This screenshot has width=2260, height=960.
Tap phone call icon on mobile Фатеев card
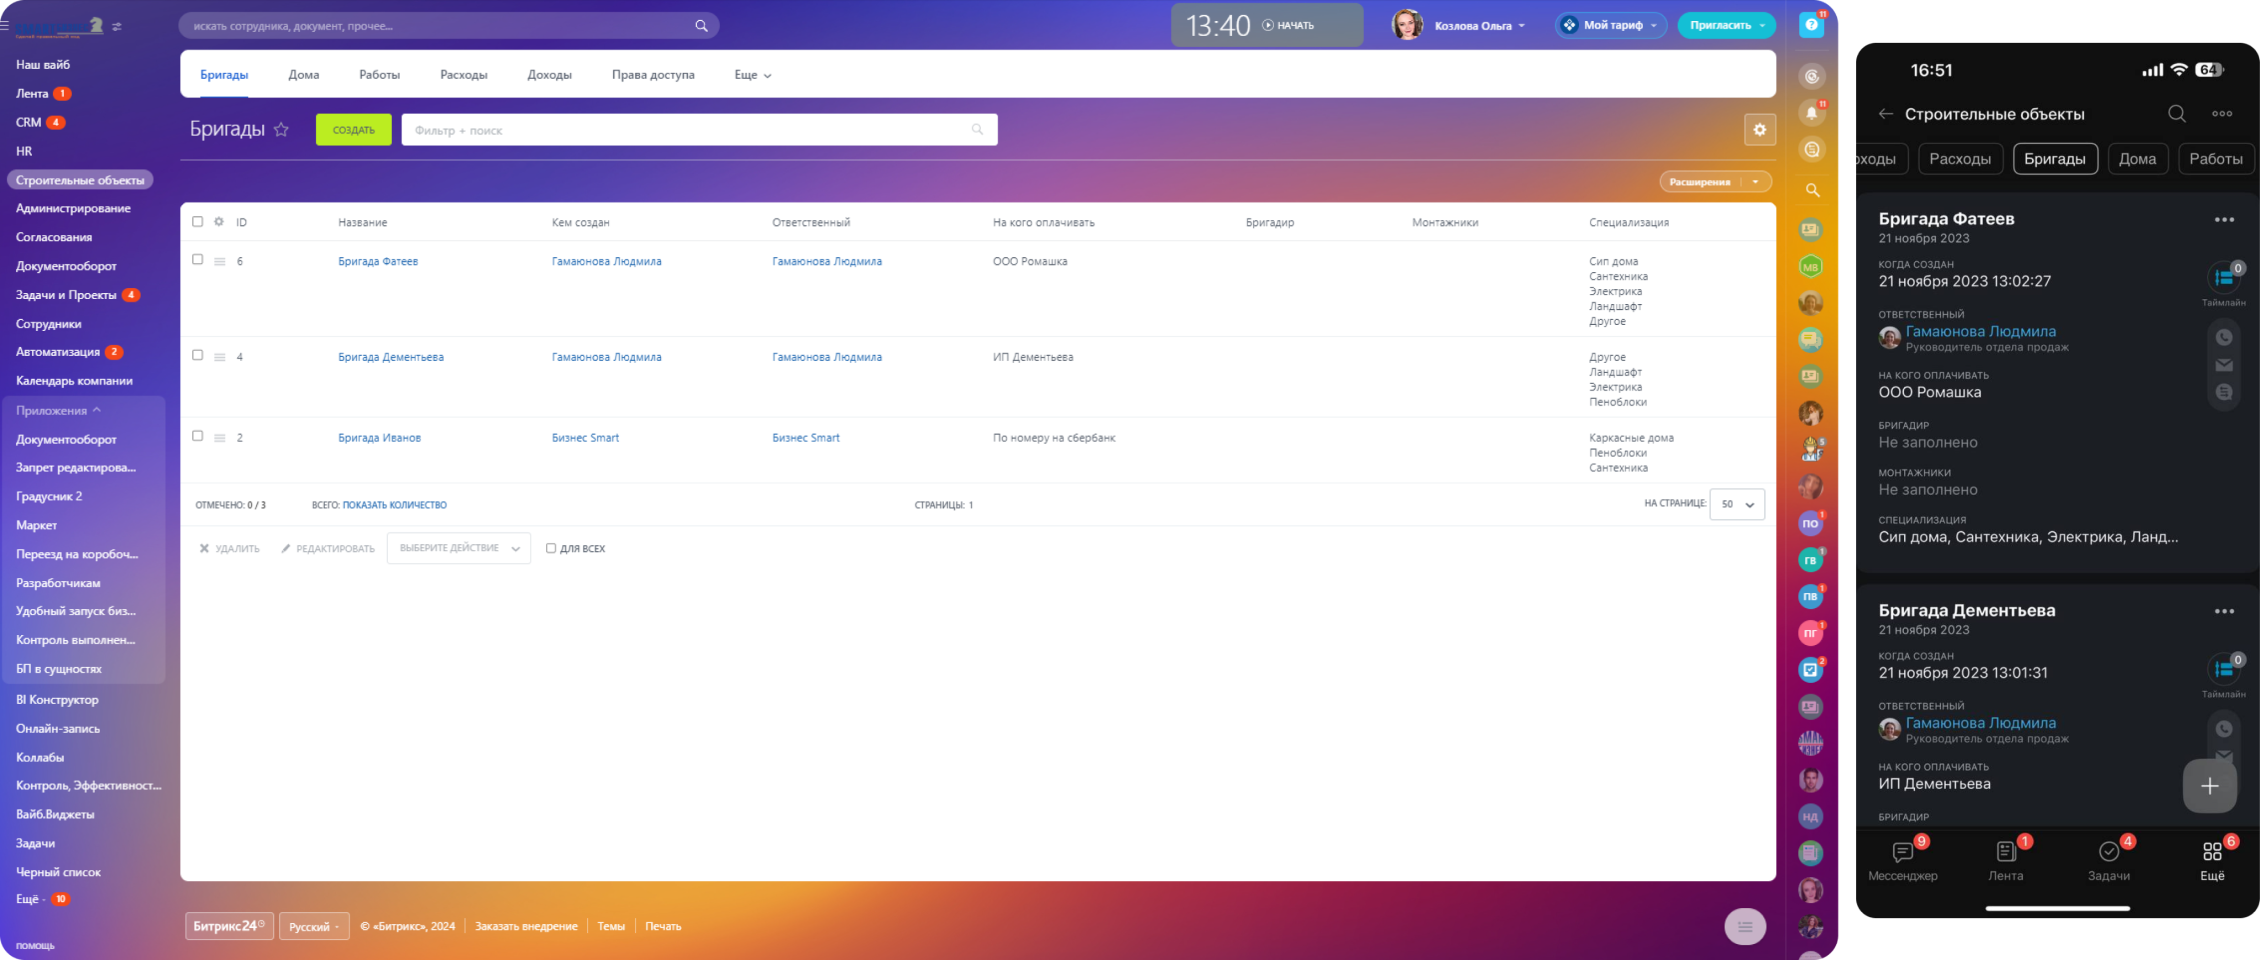click(2224, 338)
